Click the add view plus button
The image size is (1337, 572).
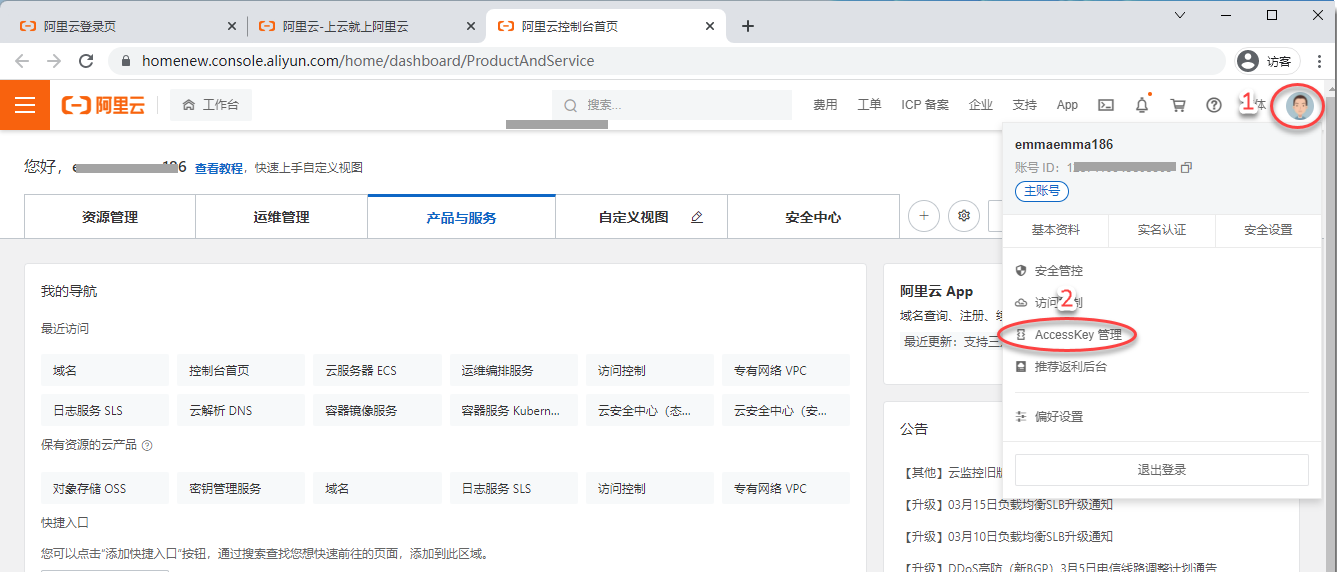[924, 216]
